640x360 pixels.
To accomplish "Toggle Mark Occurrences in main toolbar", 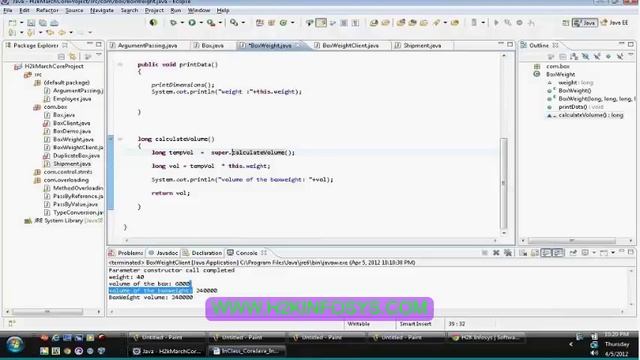I will [x=321, y=23].
